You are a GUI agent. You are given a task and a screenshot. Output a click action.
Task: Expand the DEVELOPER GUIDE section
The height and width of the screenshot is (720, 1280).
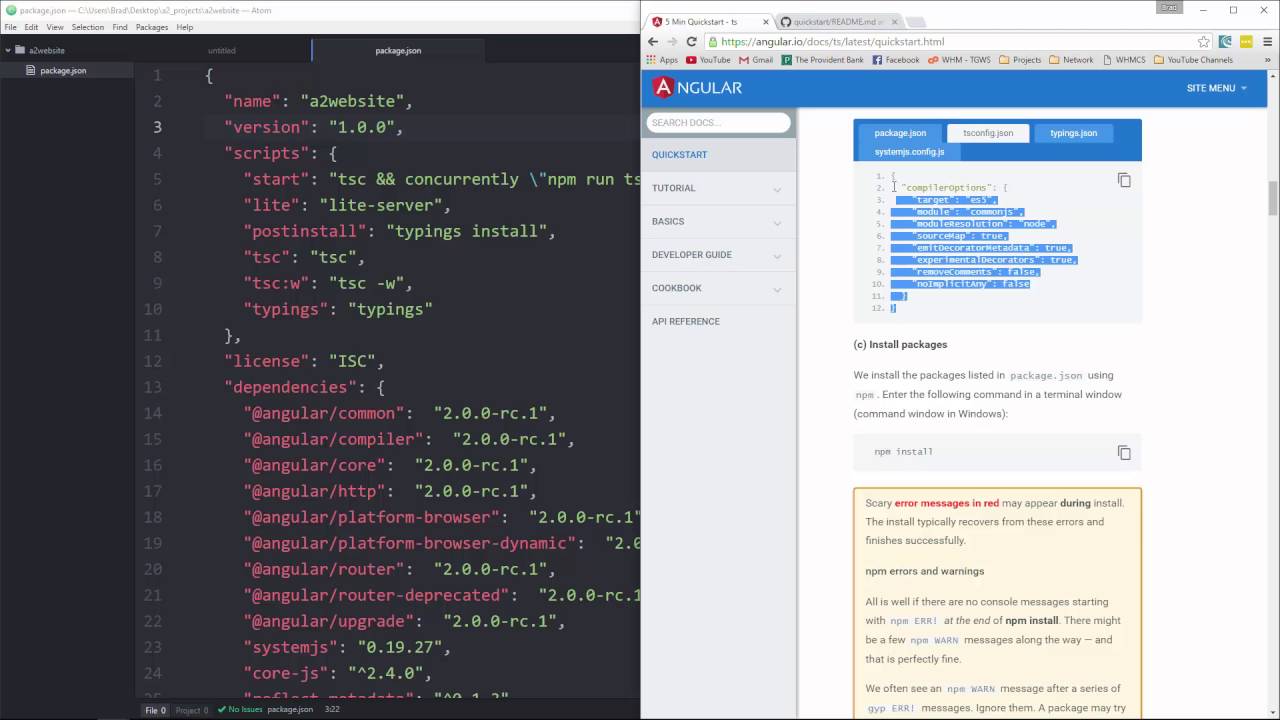(x=718, y=254)
